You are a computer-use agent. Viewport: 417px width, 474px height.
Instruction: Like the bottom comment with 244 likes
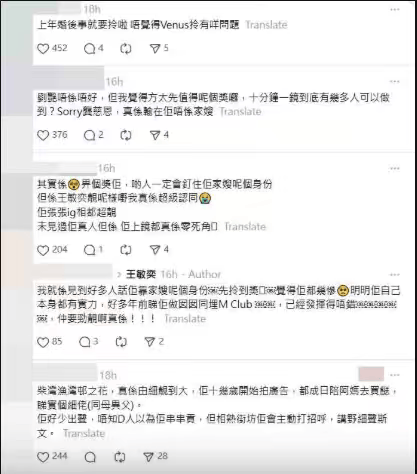coord(43,457)
